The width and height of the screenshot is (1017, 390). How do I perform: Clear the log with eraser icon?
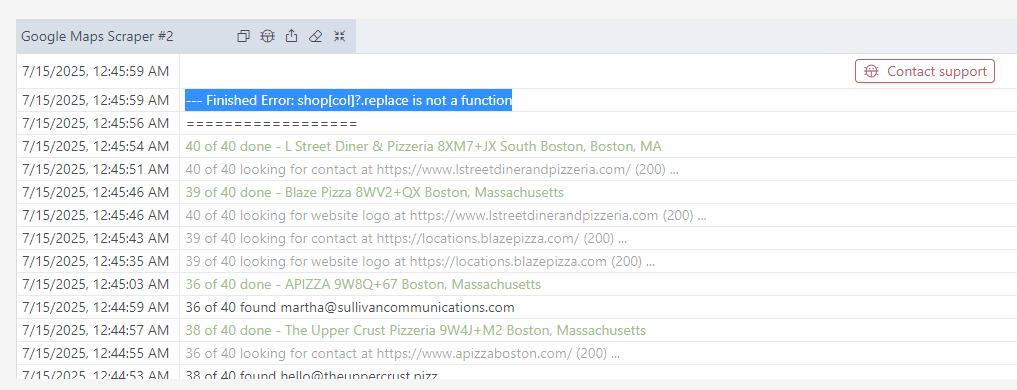[316, 36]
